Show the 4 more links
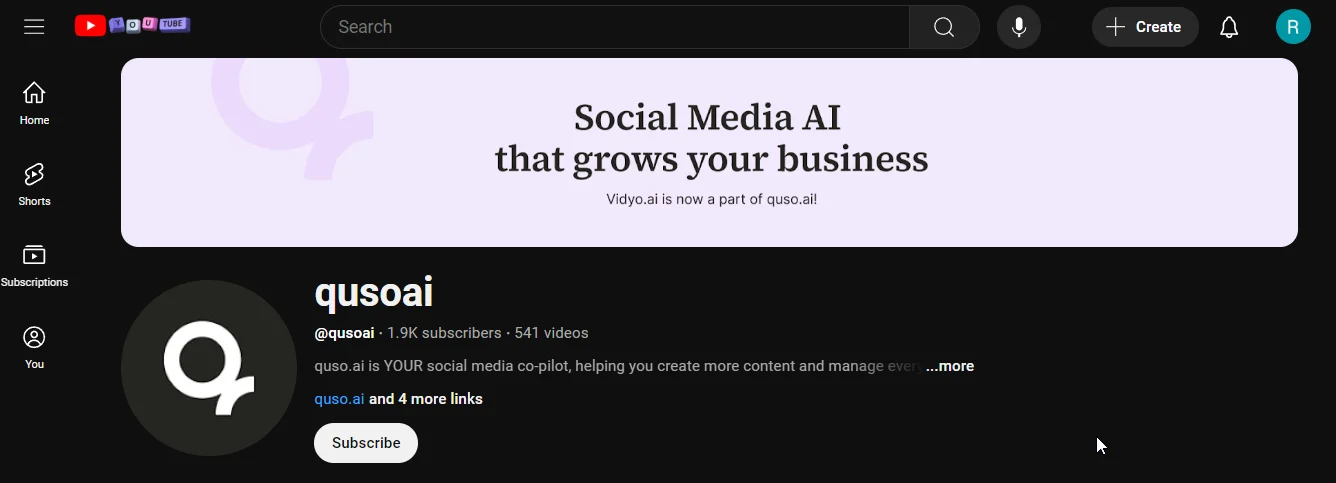The height and width of the screenshot is (483, 1336). pos(426,399)
